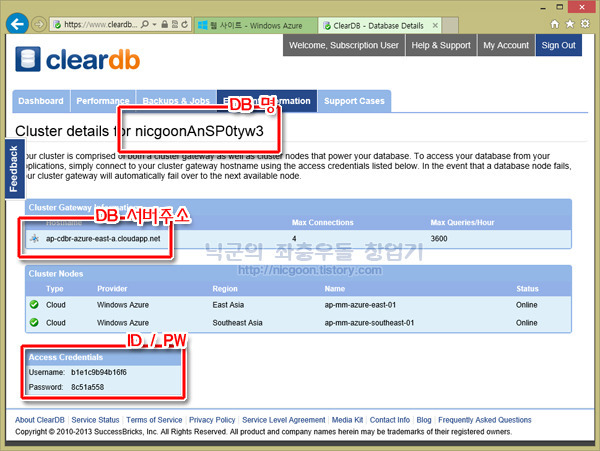Open the Dashboard tab

click(x=41, y=101)
